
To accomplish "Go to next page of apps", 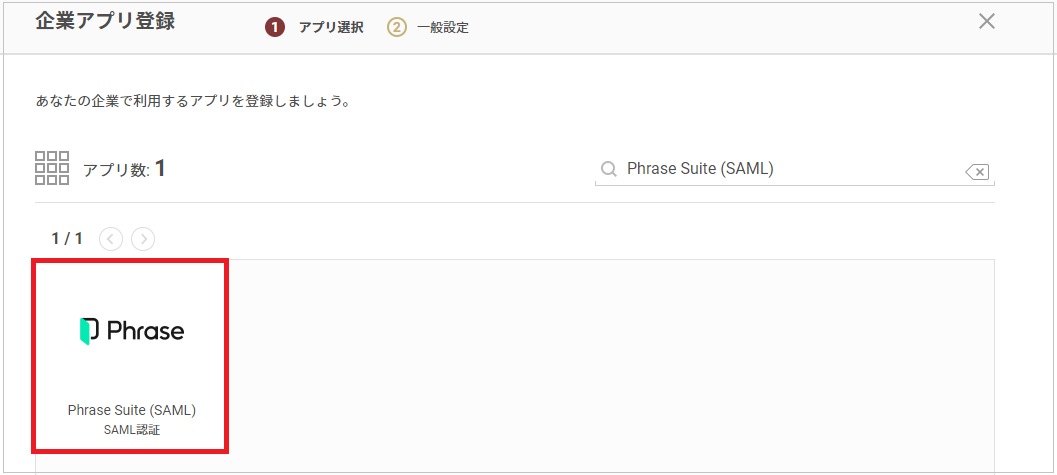I will pos(143,239).
